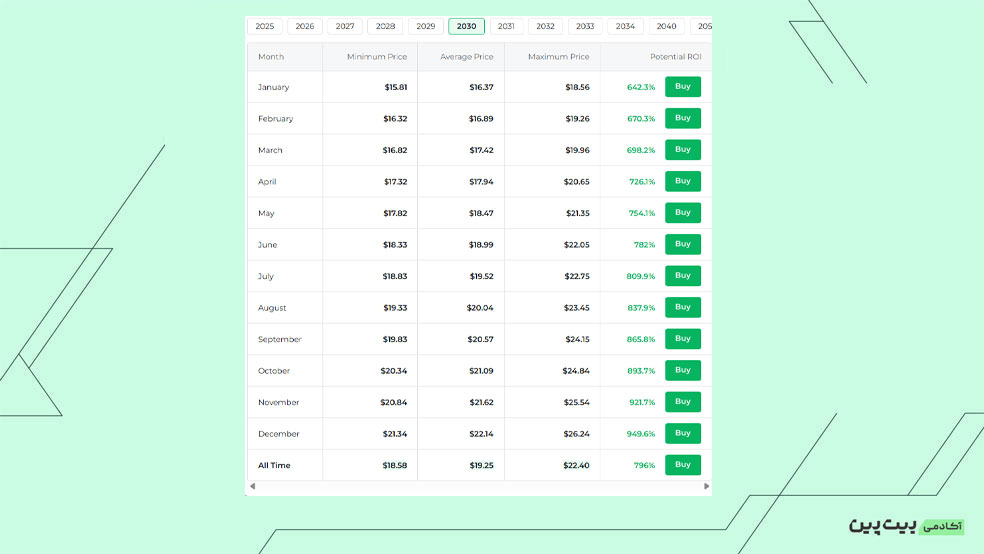This screenshot has width=984, height=554.
Task: Select Buy in the April row
Action: coord(683,181)
